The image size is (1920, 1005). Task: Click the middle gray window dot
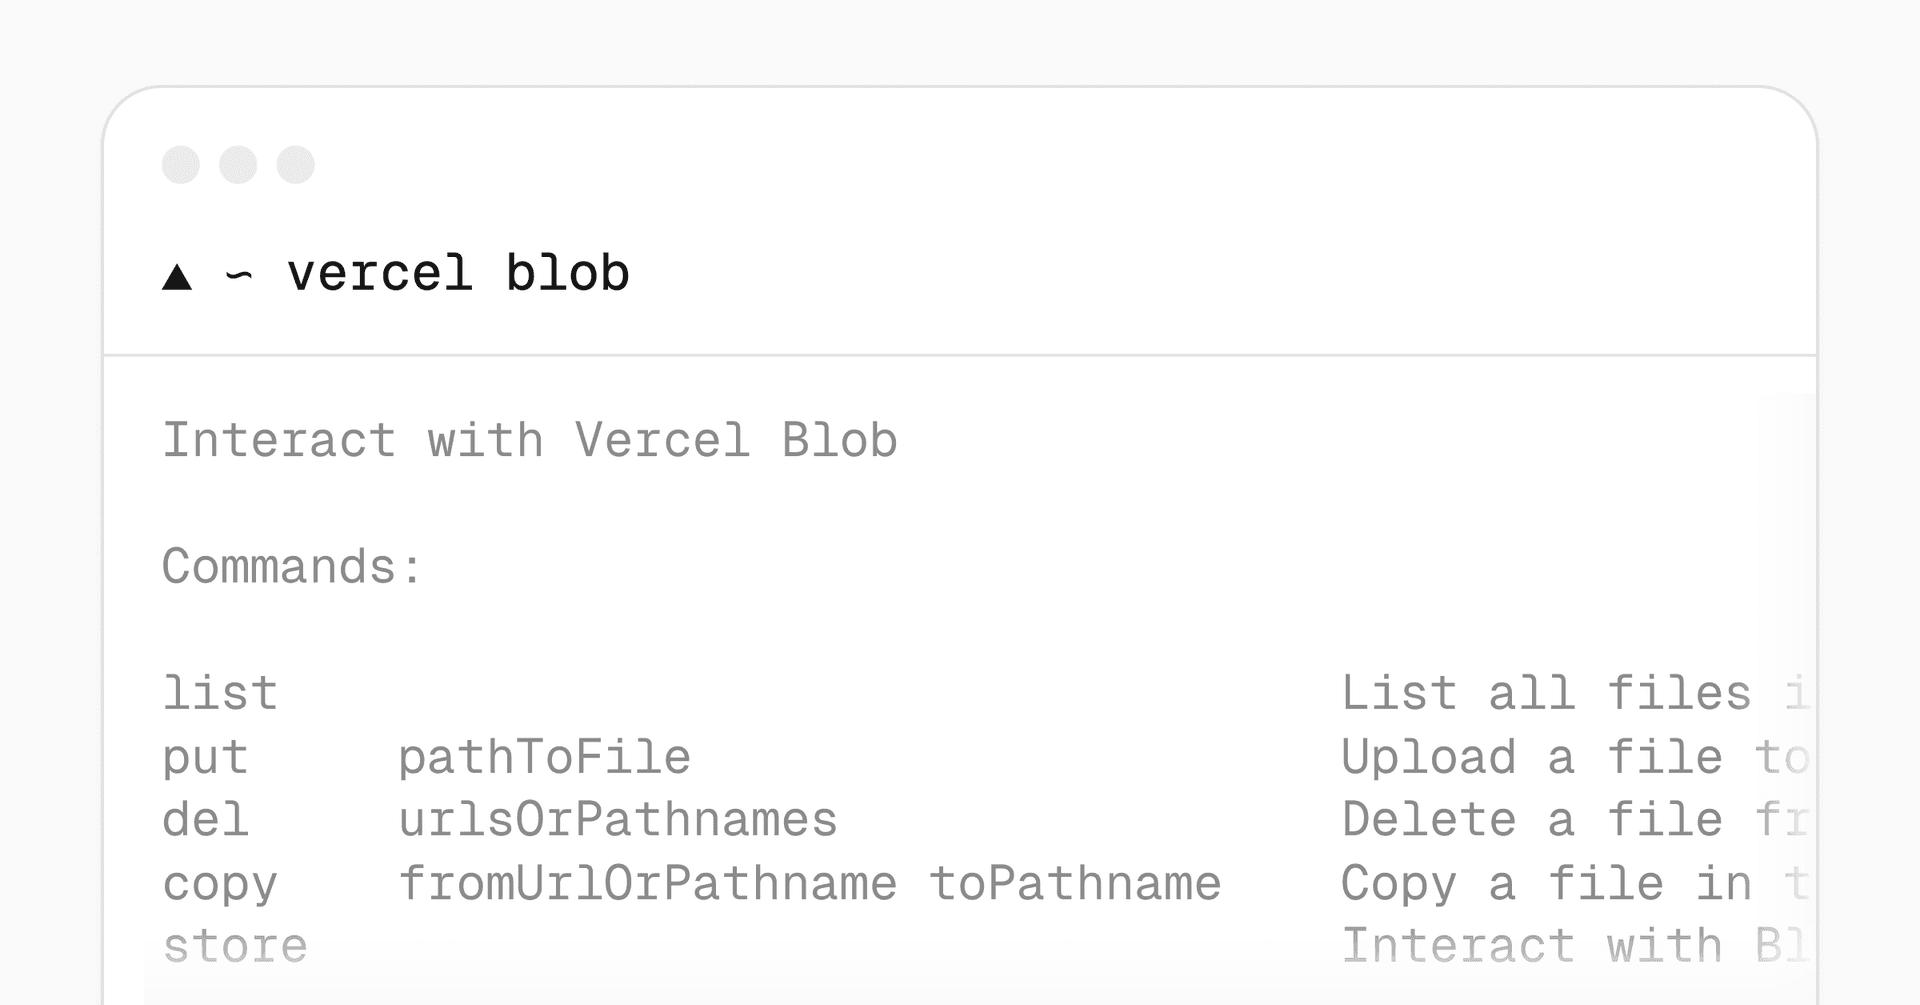click(238, 165)
